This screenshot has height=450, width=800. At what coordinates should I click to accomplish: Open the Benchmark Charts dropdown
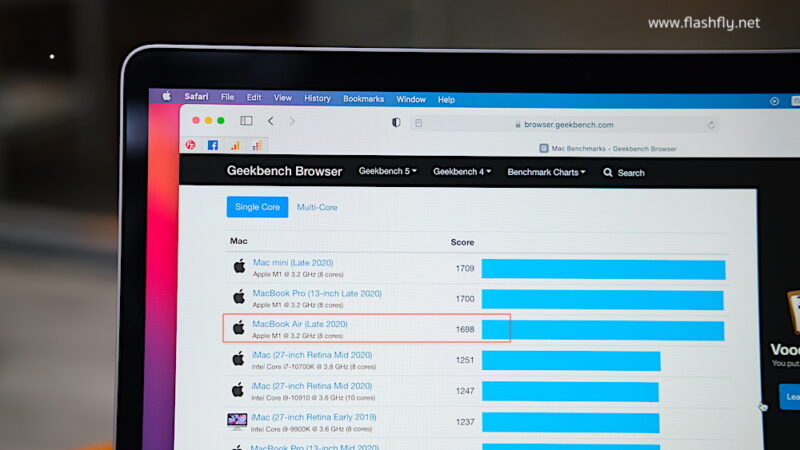548,172
